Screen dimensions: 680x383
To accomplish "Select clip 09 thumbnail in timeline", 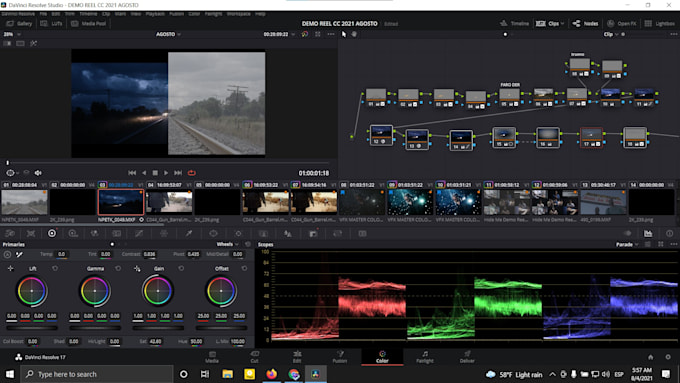I will 409,203.
